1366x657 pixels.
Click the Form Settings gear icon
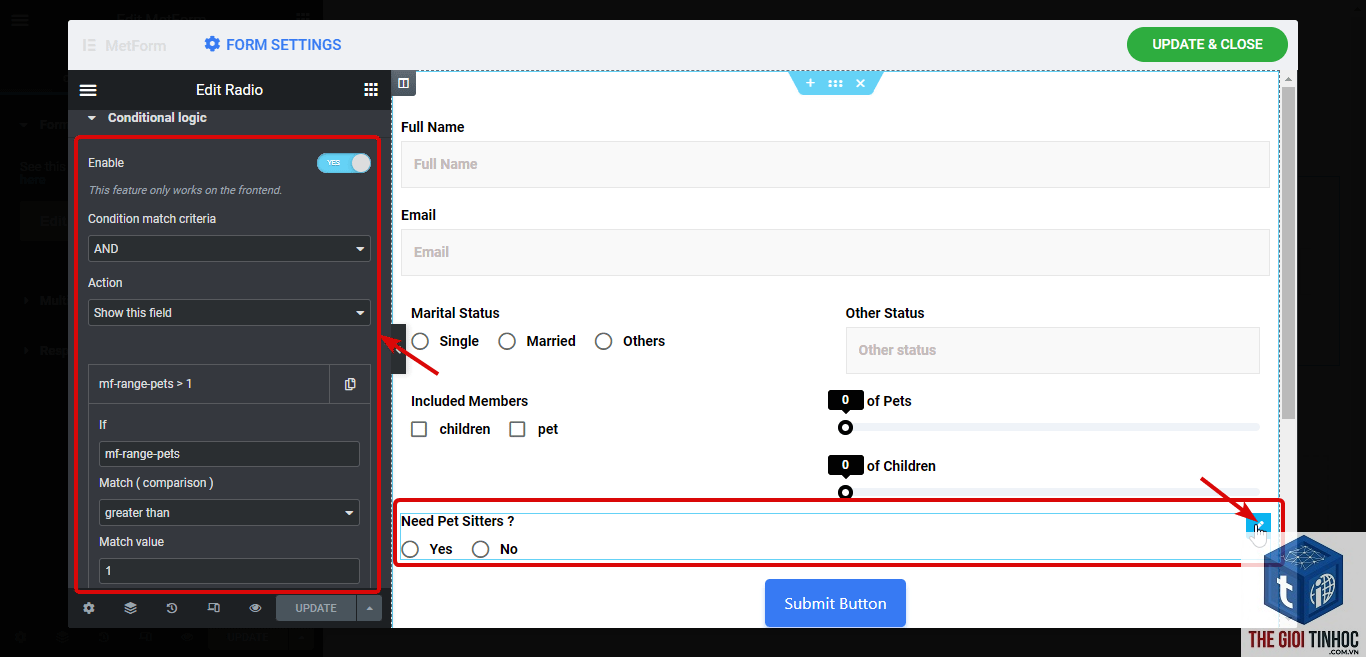tap(212, 44)
